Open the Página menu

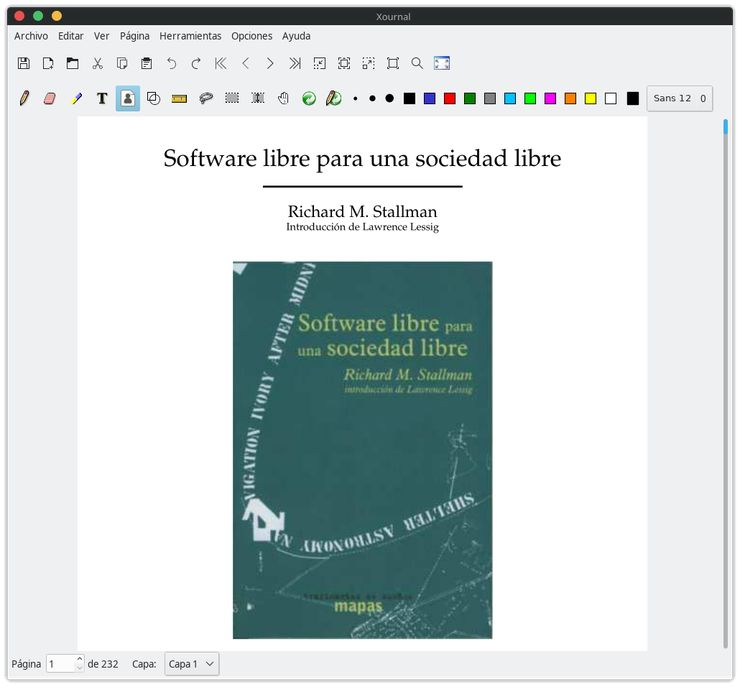coord(135,36)
